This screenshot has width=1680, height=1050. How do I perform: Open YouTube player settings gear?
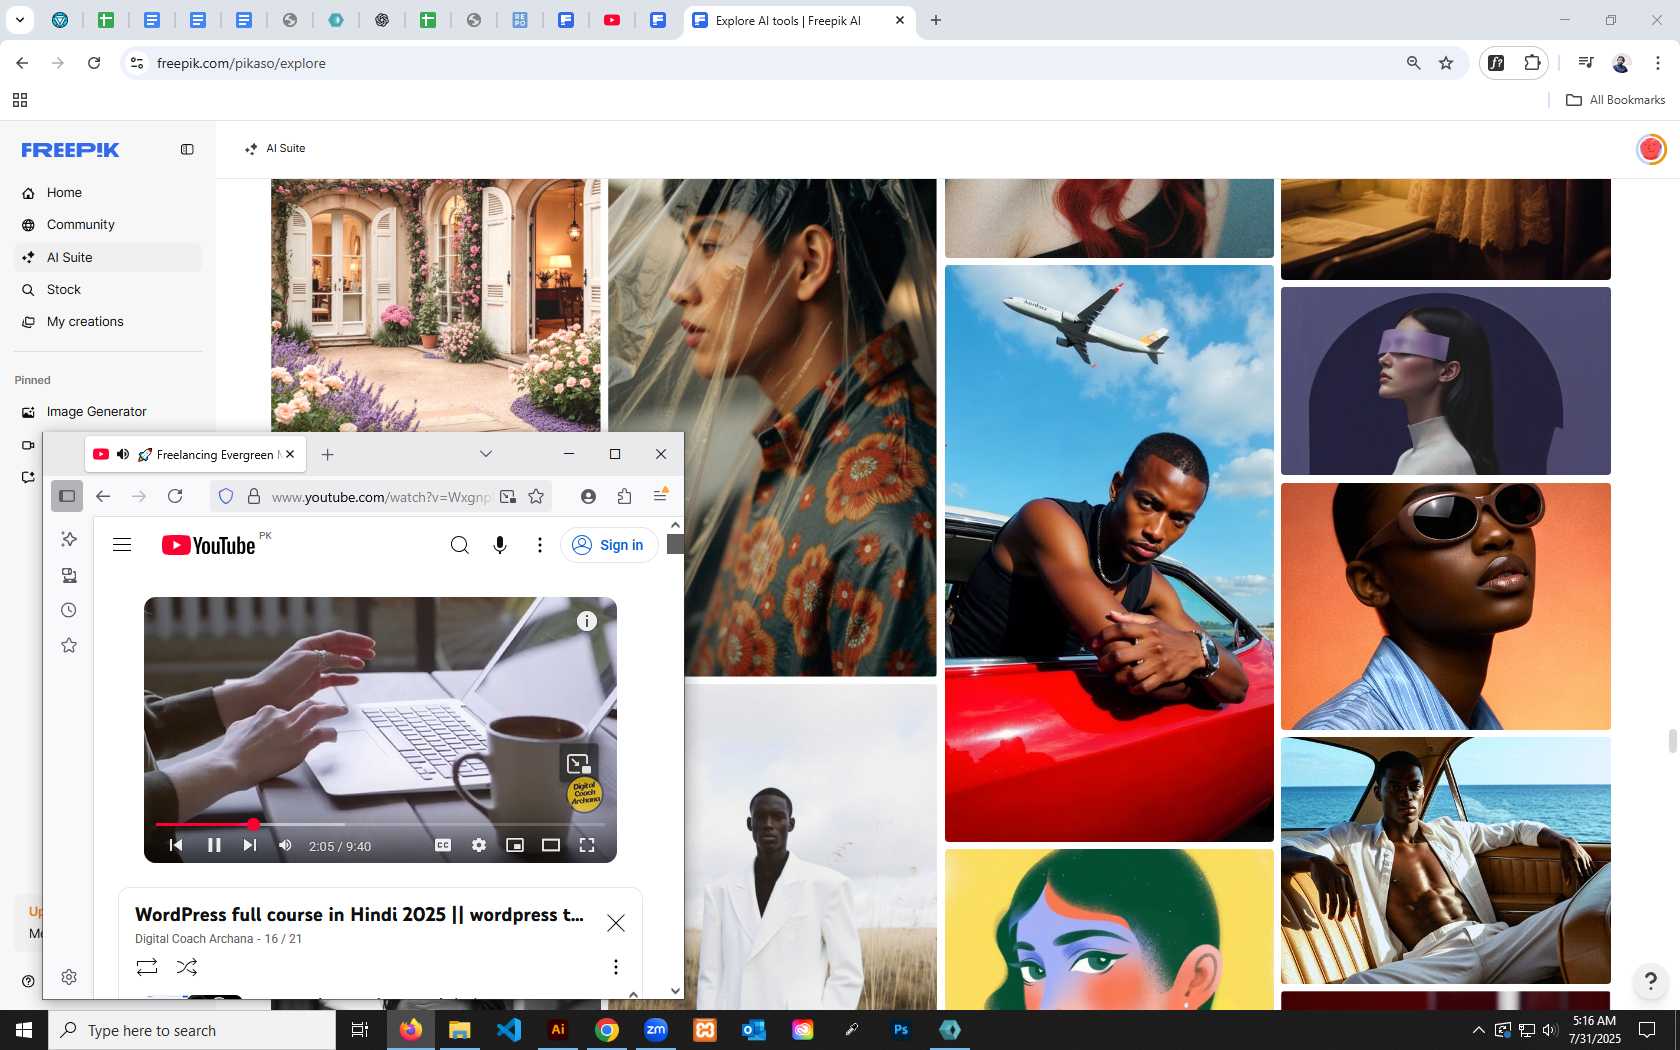pos(479,845)
